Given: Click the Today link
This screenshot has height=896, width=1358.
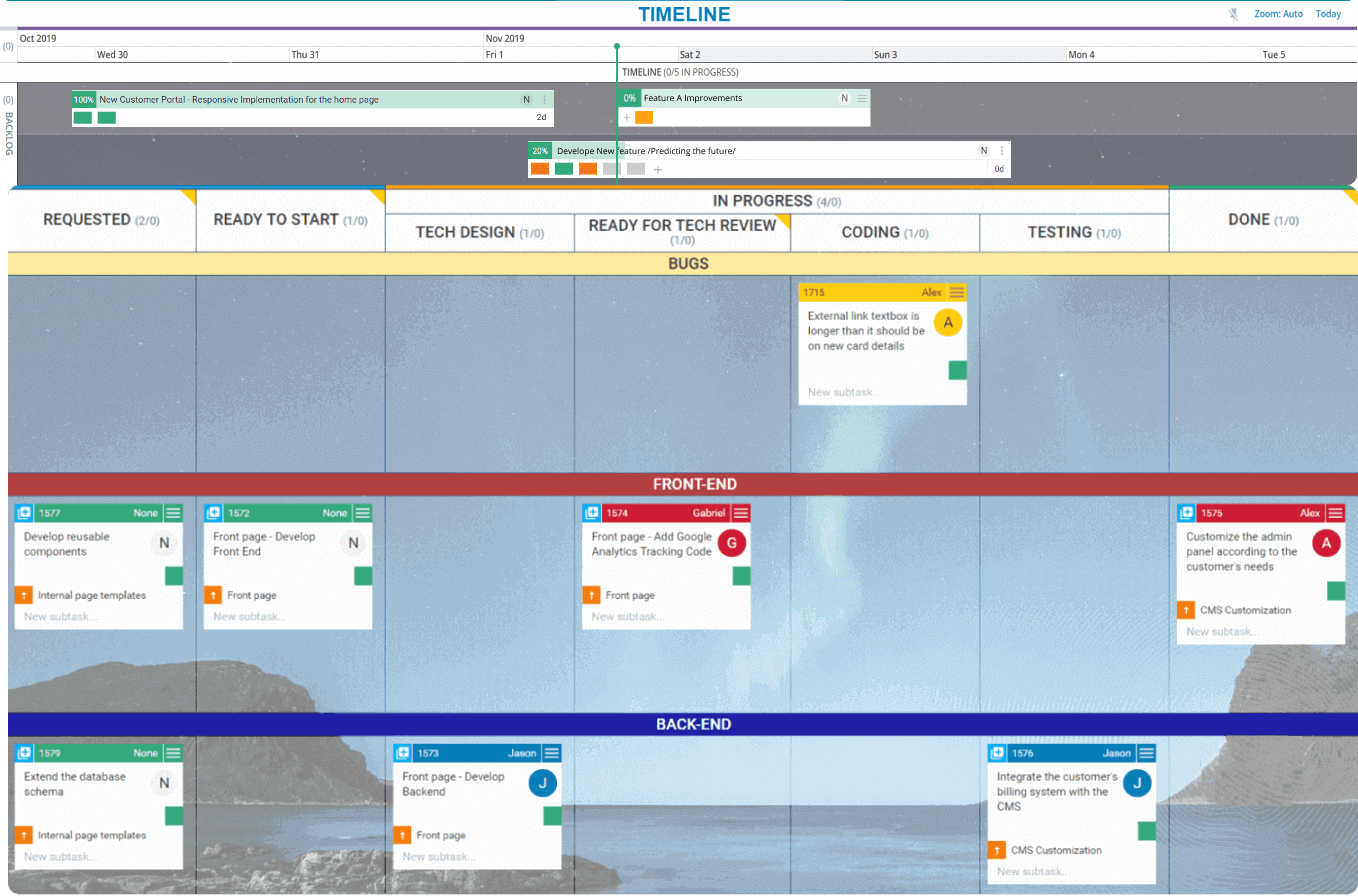Looking at the screenshot, I should pyautogui.click(x=1328, y=13).
